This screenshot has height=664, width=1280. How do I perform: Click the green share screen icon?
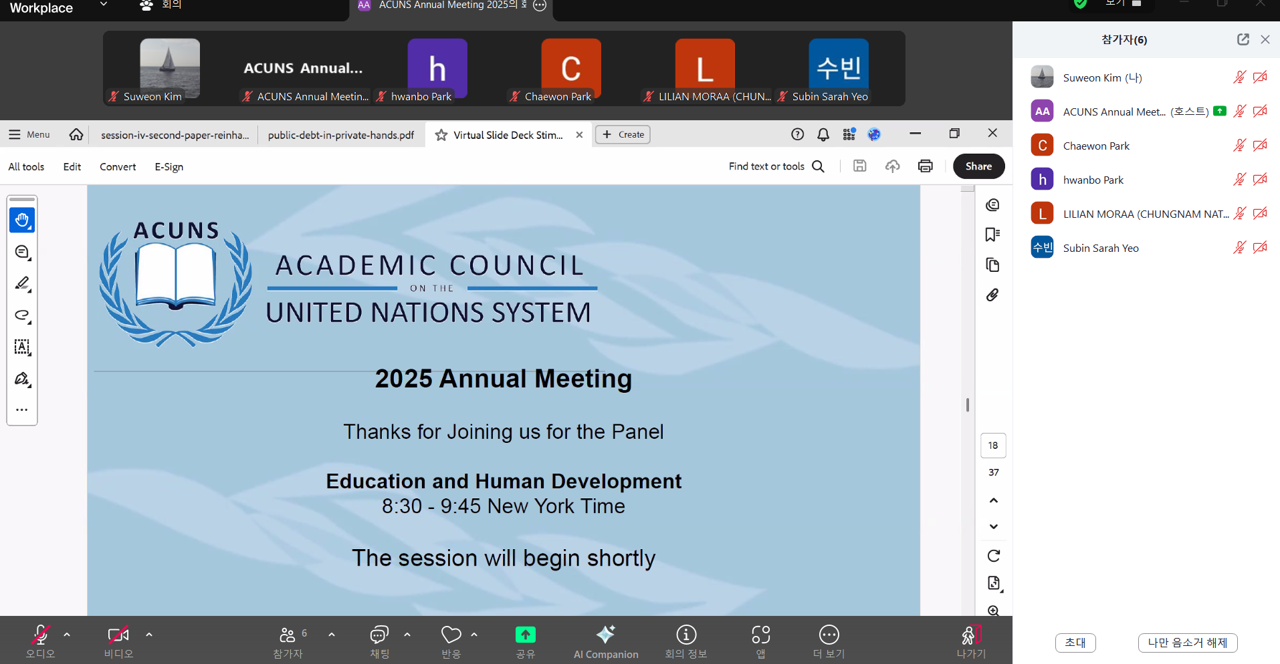tap(525, 635)
